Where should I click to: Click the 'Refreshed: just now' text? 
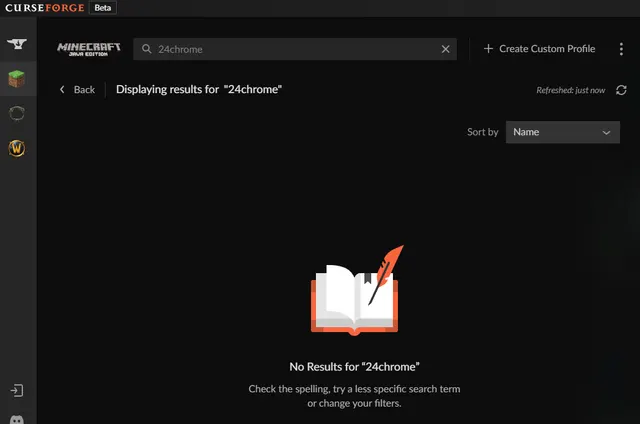(571, 90)
